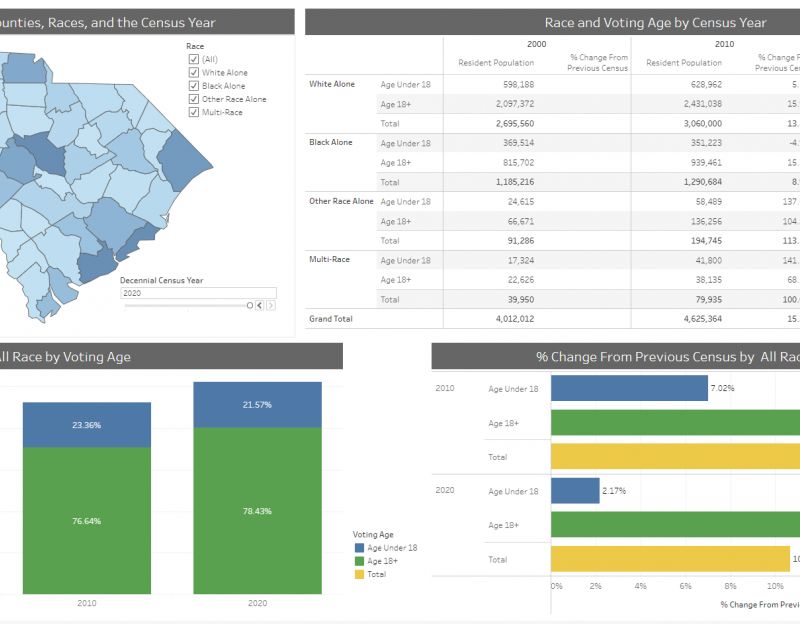Click the value 39,950

521,299
